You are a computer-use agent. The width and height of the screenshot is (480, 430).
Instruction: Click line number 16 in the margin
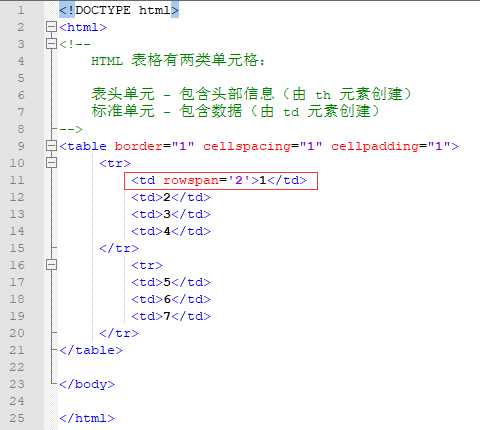pyautogui.click(x=17, y=265)
